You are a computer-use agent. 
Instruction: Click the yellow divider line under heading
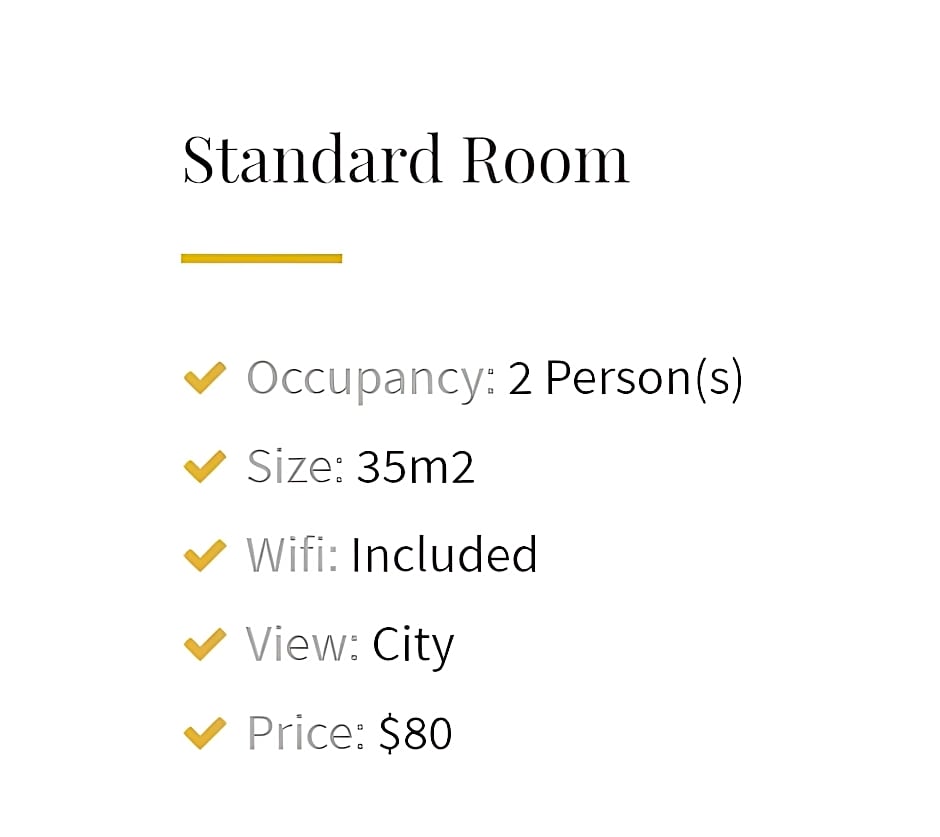261,258
